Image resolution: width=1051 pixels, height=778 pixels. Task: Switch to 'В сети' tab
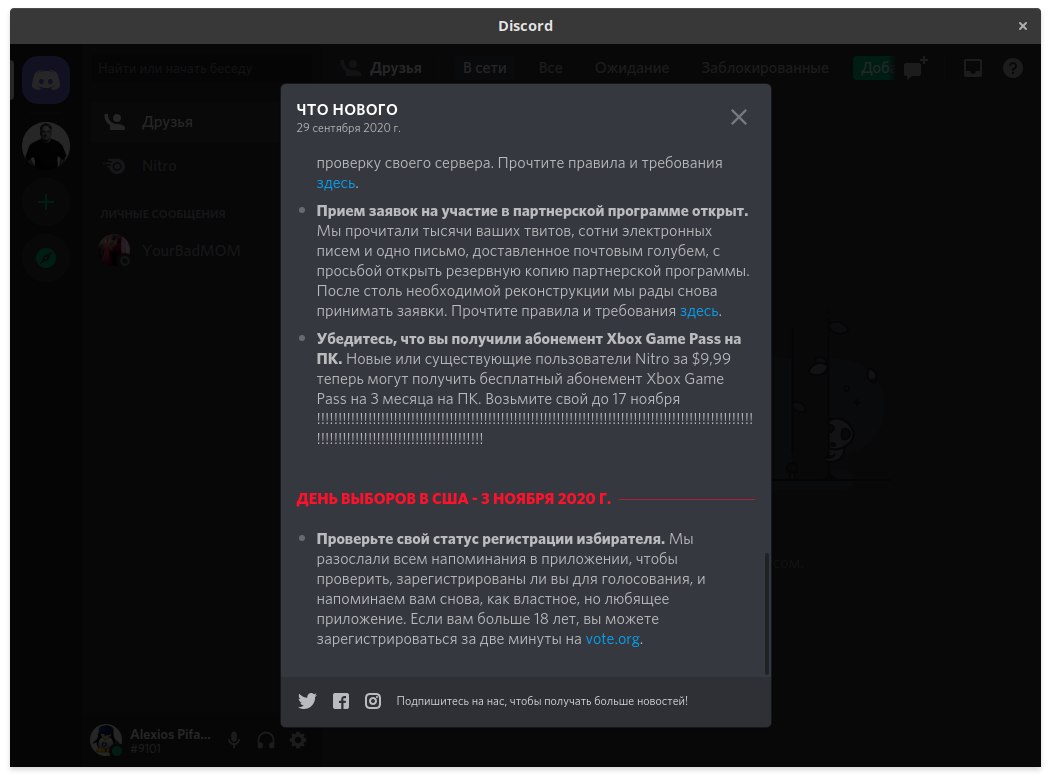click(485, 68)
